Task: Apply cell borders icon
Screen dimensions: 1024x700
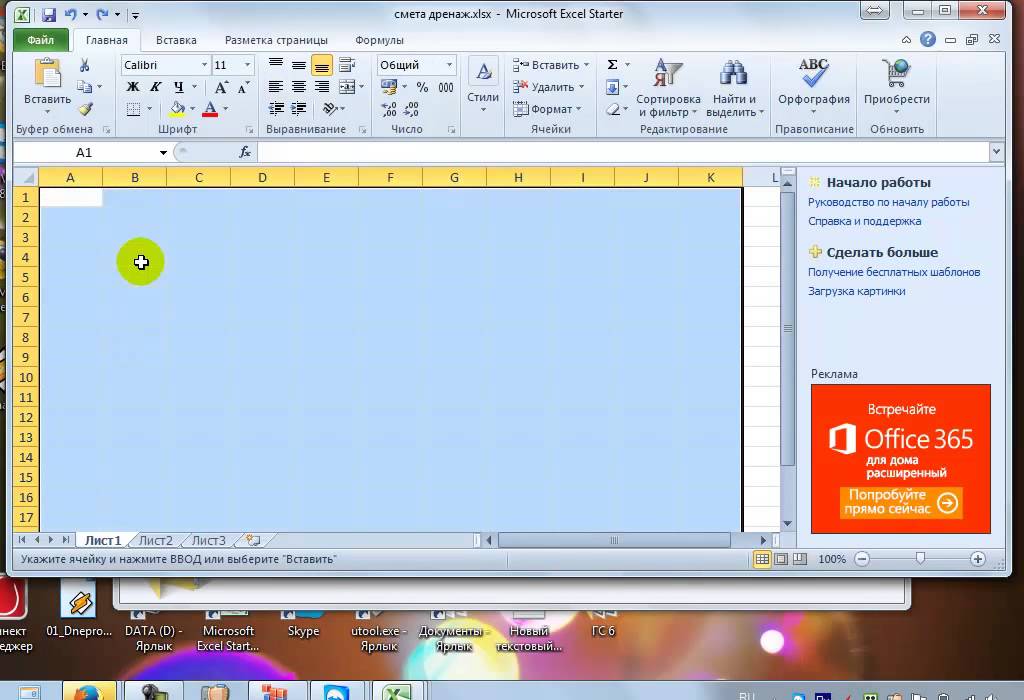Action: (x=133, y=109)
